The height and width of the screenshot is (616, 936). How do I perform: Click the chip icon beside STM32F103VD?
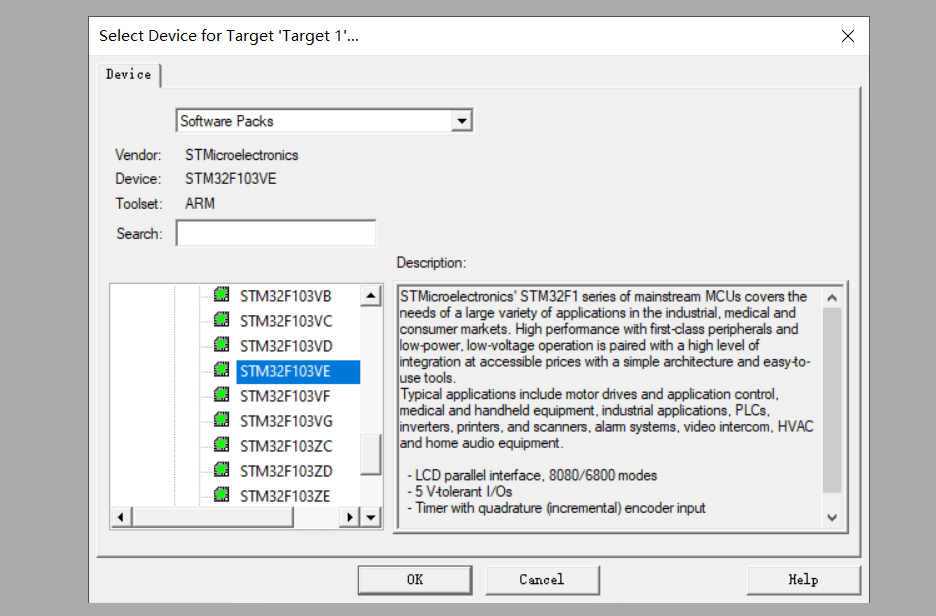click(221, 345)
